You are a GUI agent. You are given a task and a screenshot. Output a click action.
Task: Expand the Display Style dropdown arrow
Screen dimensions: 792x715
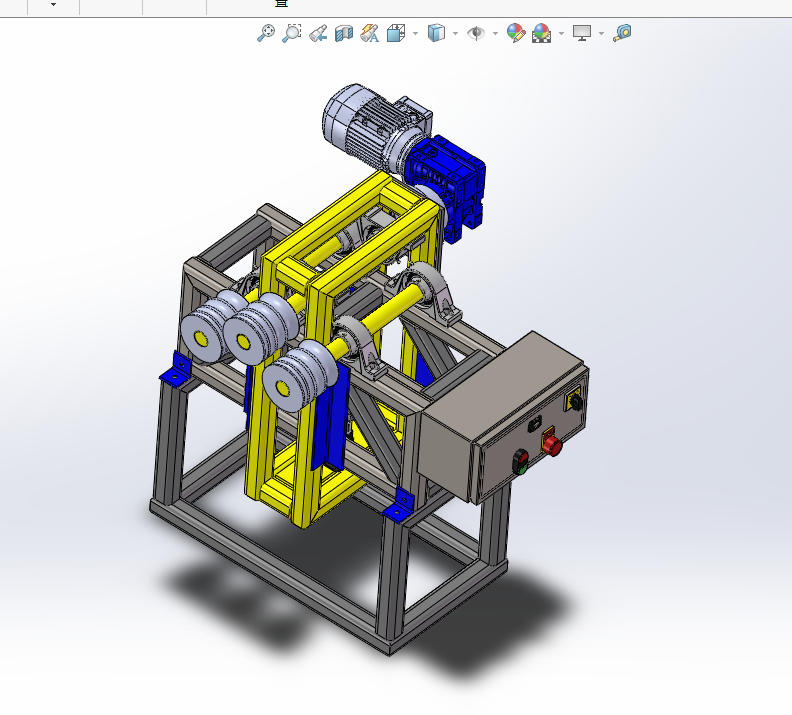(455, 34)
